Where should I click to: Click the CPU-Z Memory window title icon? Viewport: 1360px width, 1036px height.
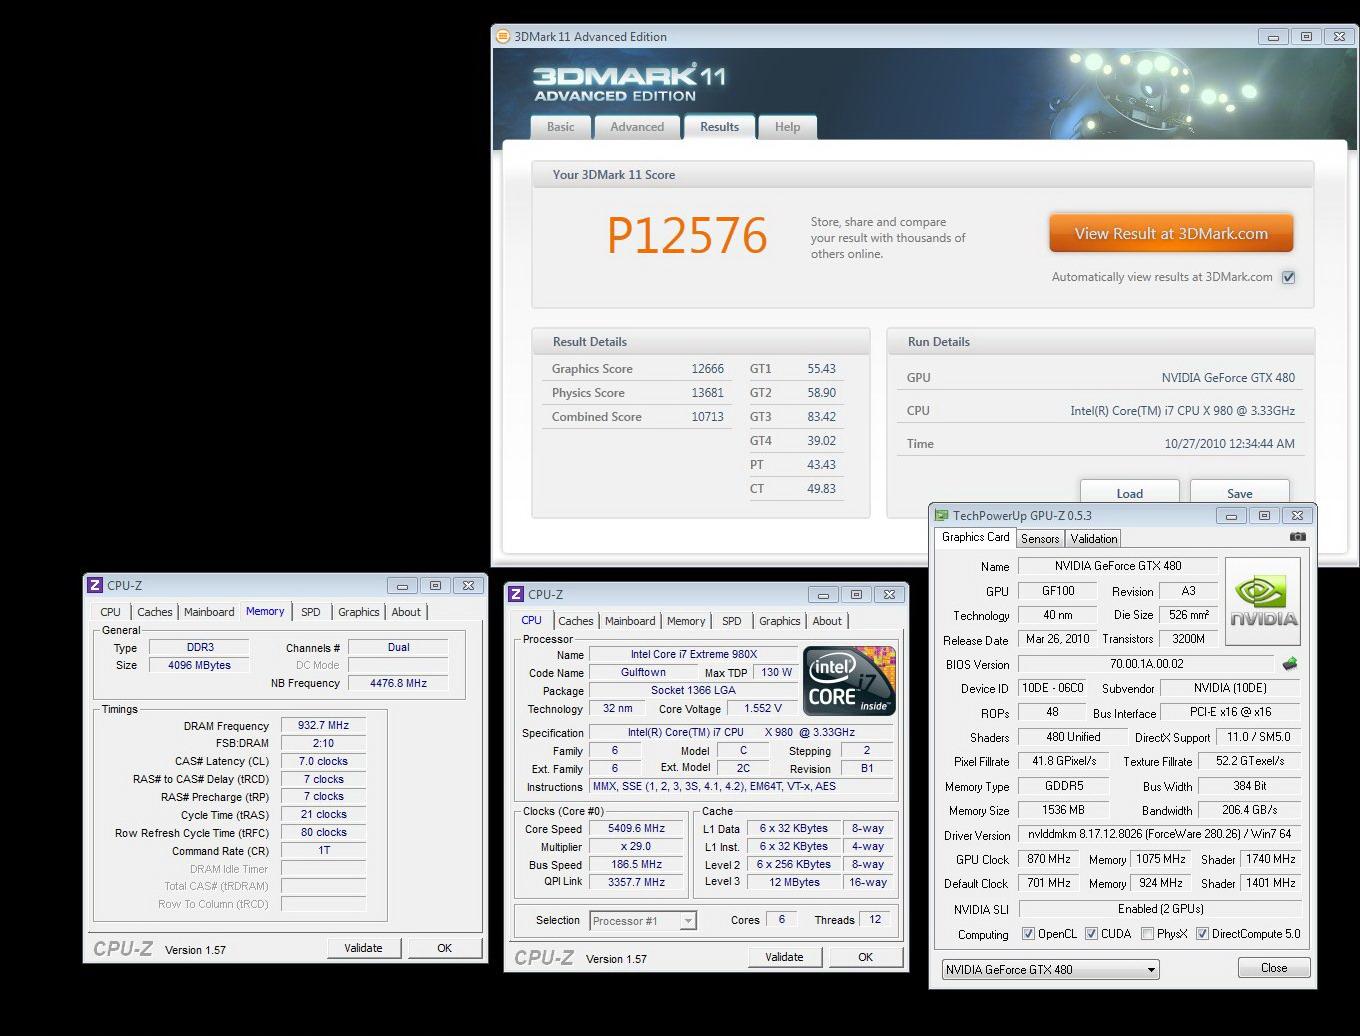coord(95,586)
